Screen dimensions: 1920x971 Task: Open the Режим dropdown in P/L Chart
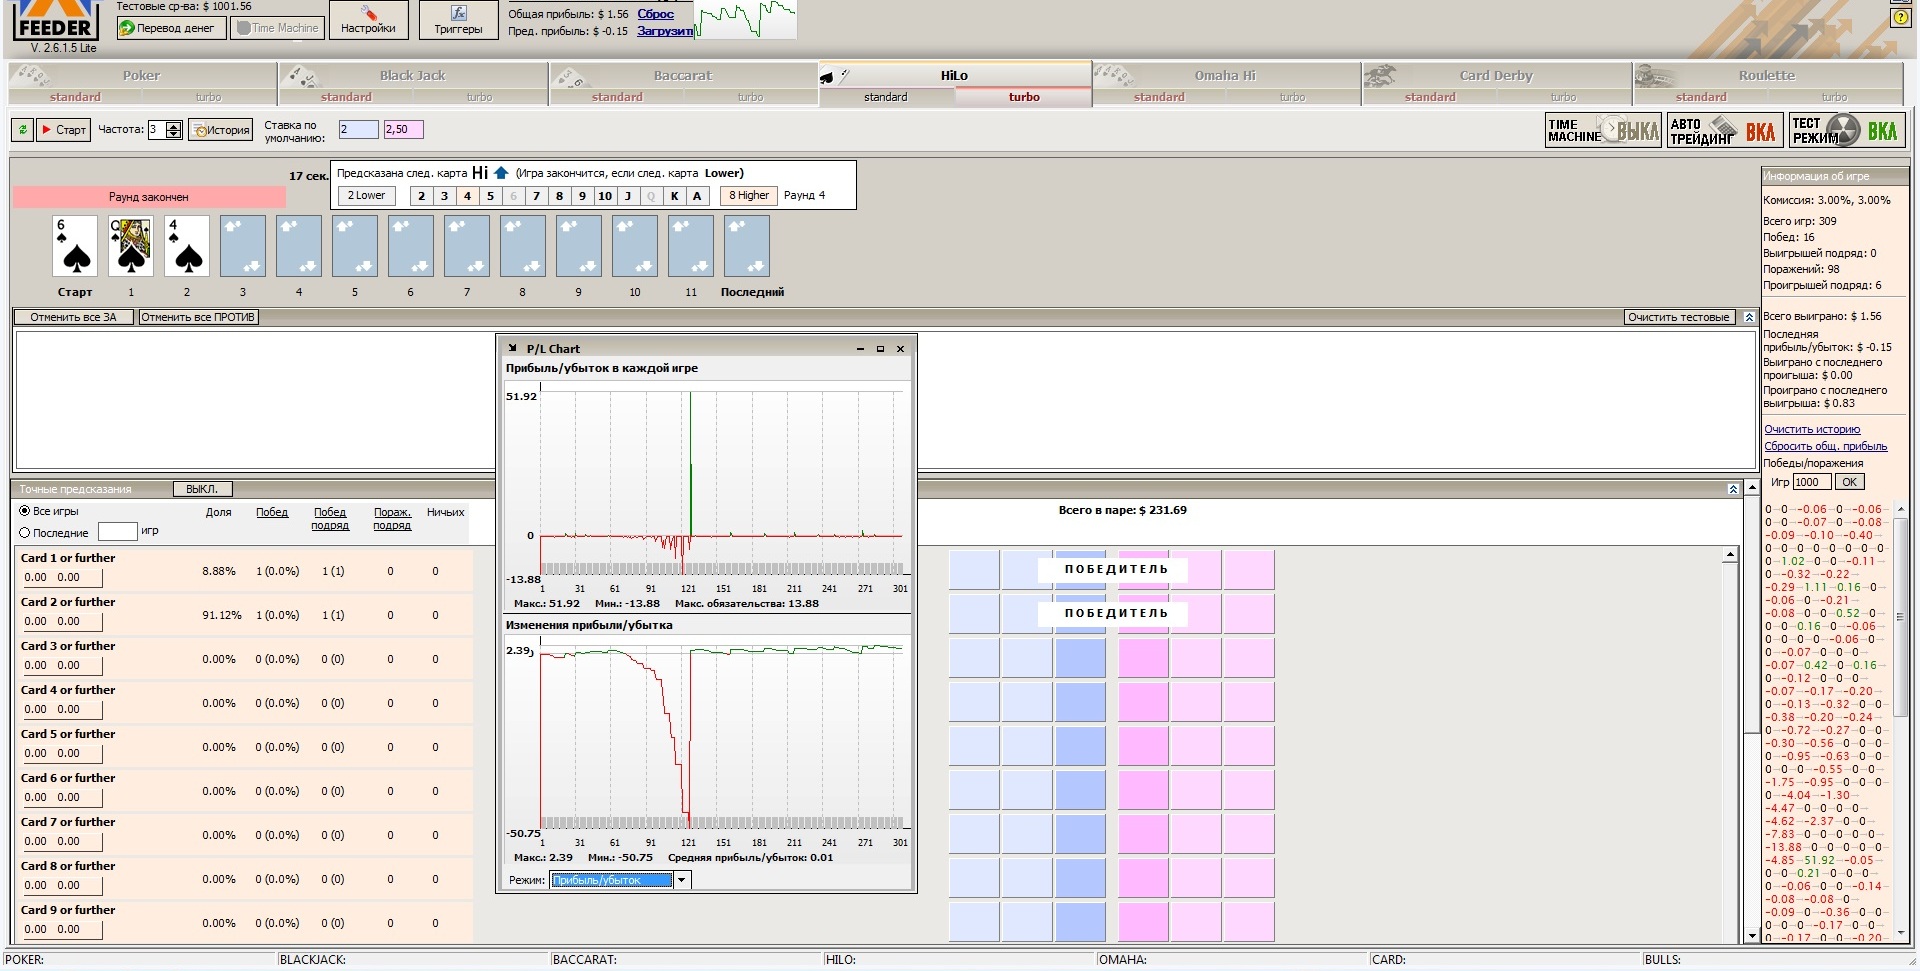(x=682, y=880)
